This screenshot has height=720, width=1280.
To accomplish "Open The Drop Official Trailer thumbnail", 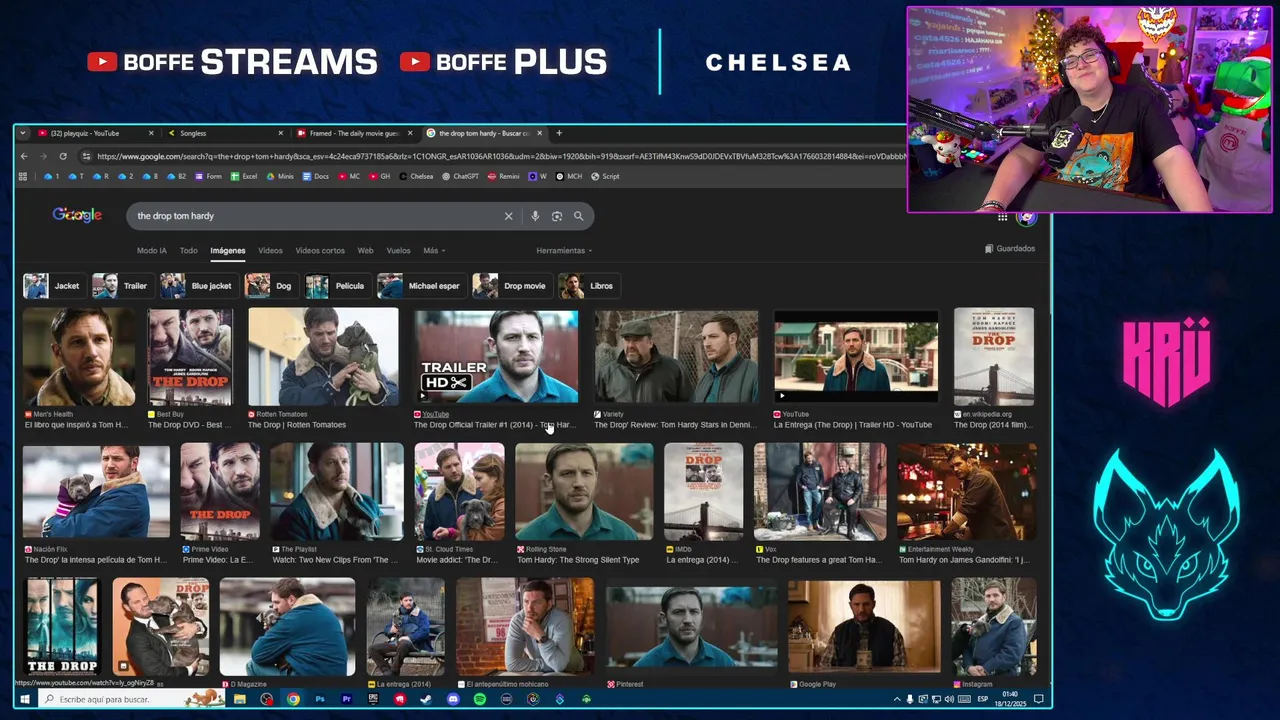I will [x=496, y=357].
